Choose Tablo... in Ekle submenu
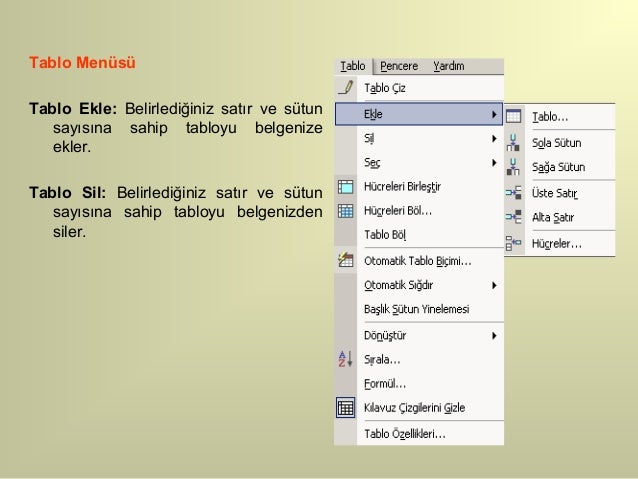Viewport: 638px width, 479px height. click(550, 117)
